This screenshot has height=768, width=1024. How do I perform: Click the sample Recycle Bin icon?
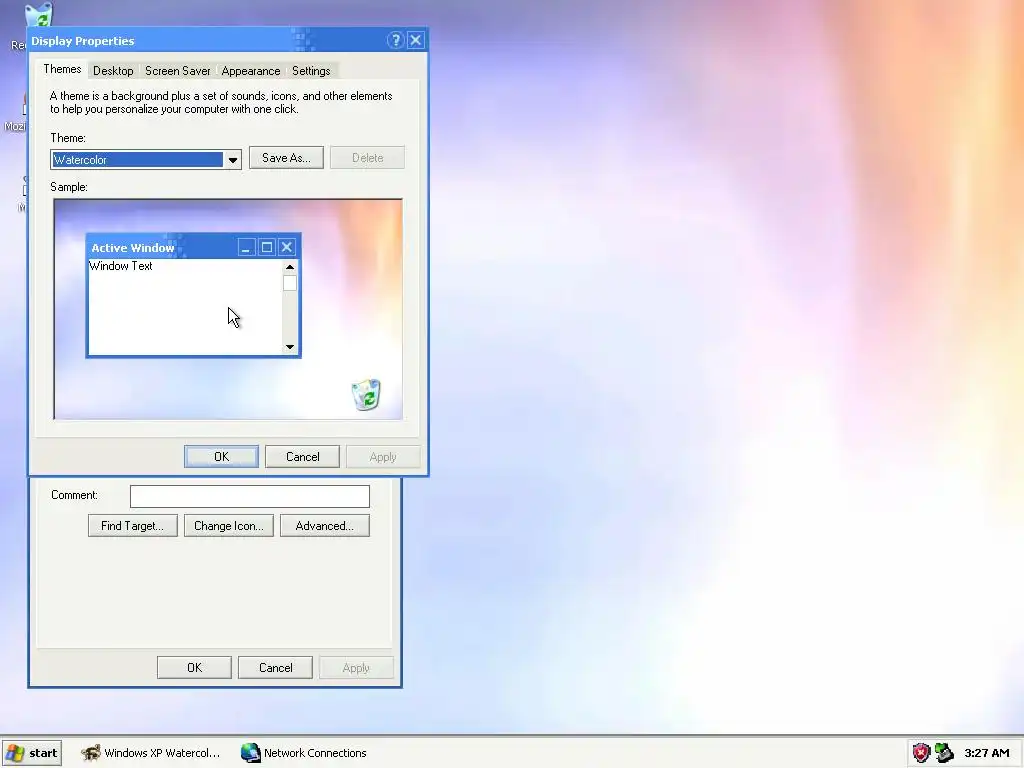(x=366, y=394)
